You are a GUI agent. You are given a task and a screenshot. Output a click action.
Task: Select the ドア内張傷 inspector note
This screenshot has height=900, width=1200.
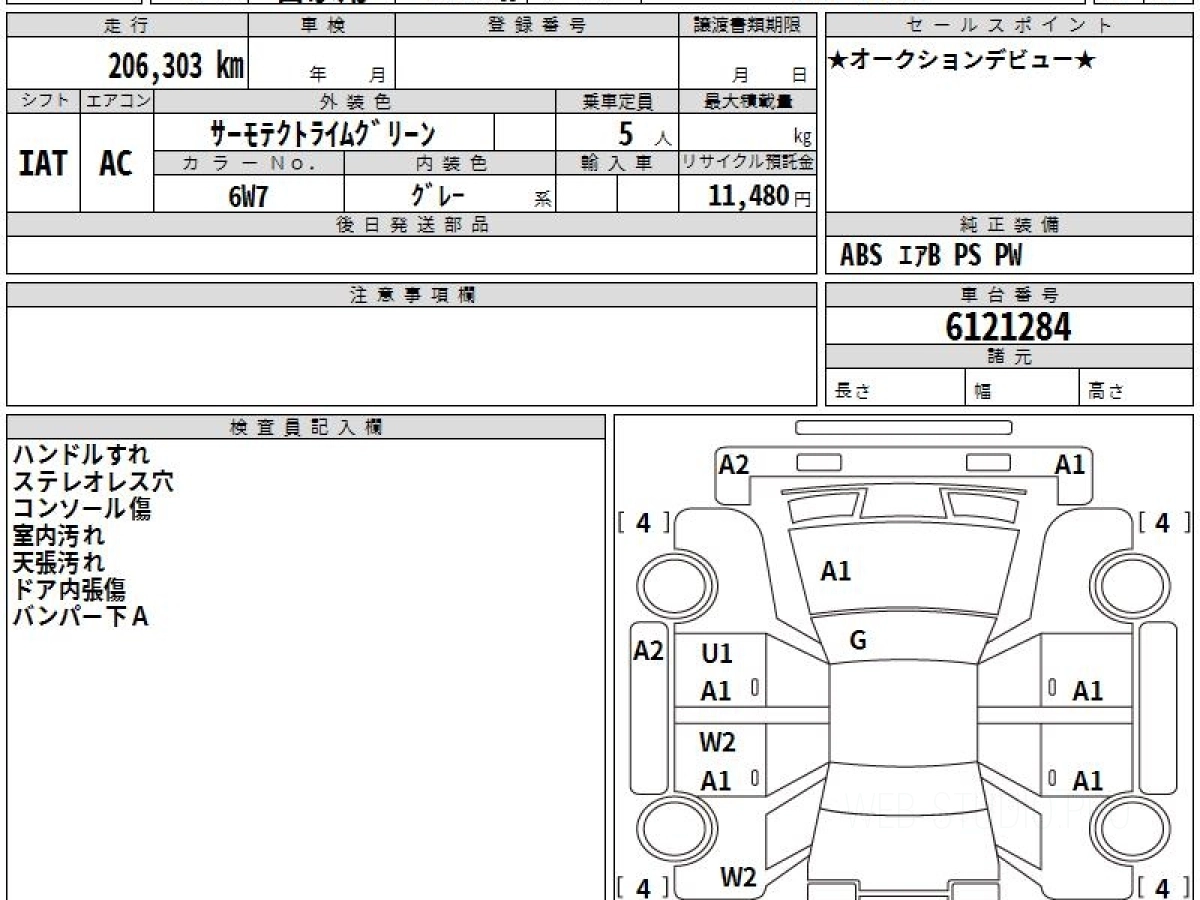[70, 590]
